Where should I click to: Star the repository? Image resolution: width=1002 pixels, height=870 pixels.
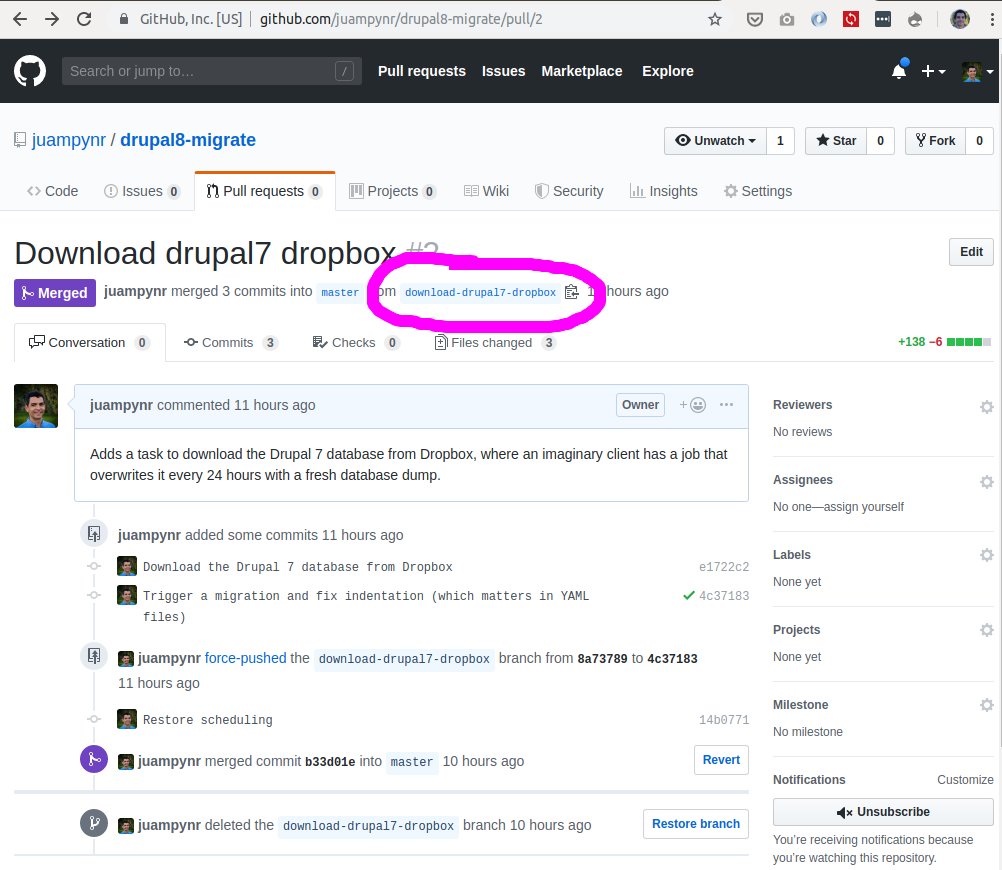(836, 141)
